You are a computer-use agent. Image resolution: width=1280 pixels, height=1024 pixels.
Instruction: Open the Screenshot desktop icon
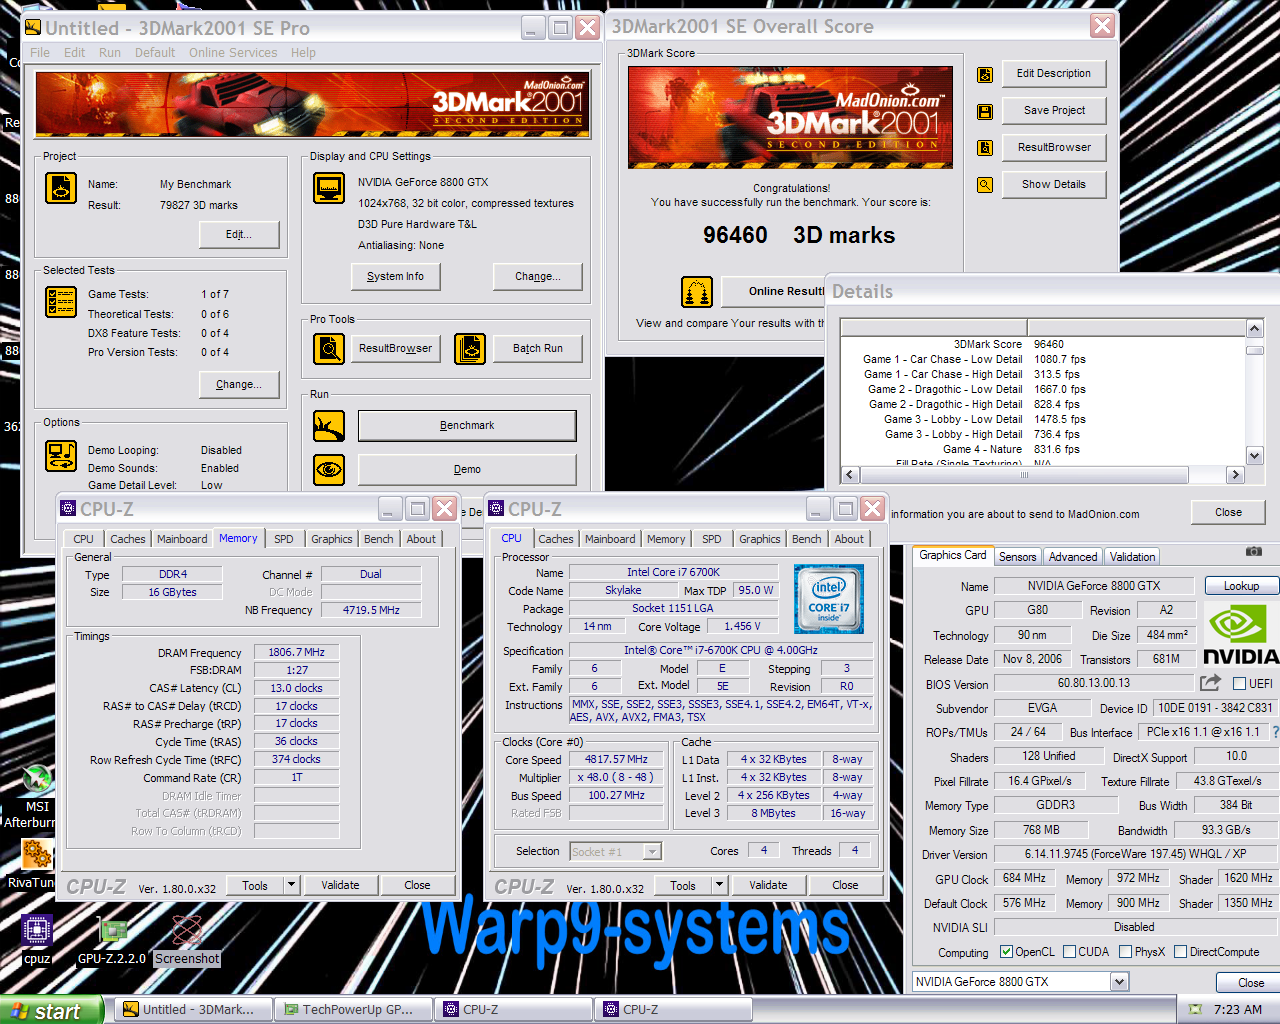187,932
